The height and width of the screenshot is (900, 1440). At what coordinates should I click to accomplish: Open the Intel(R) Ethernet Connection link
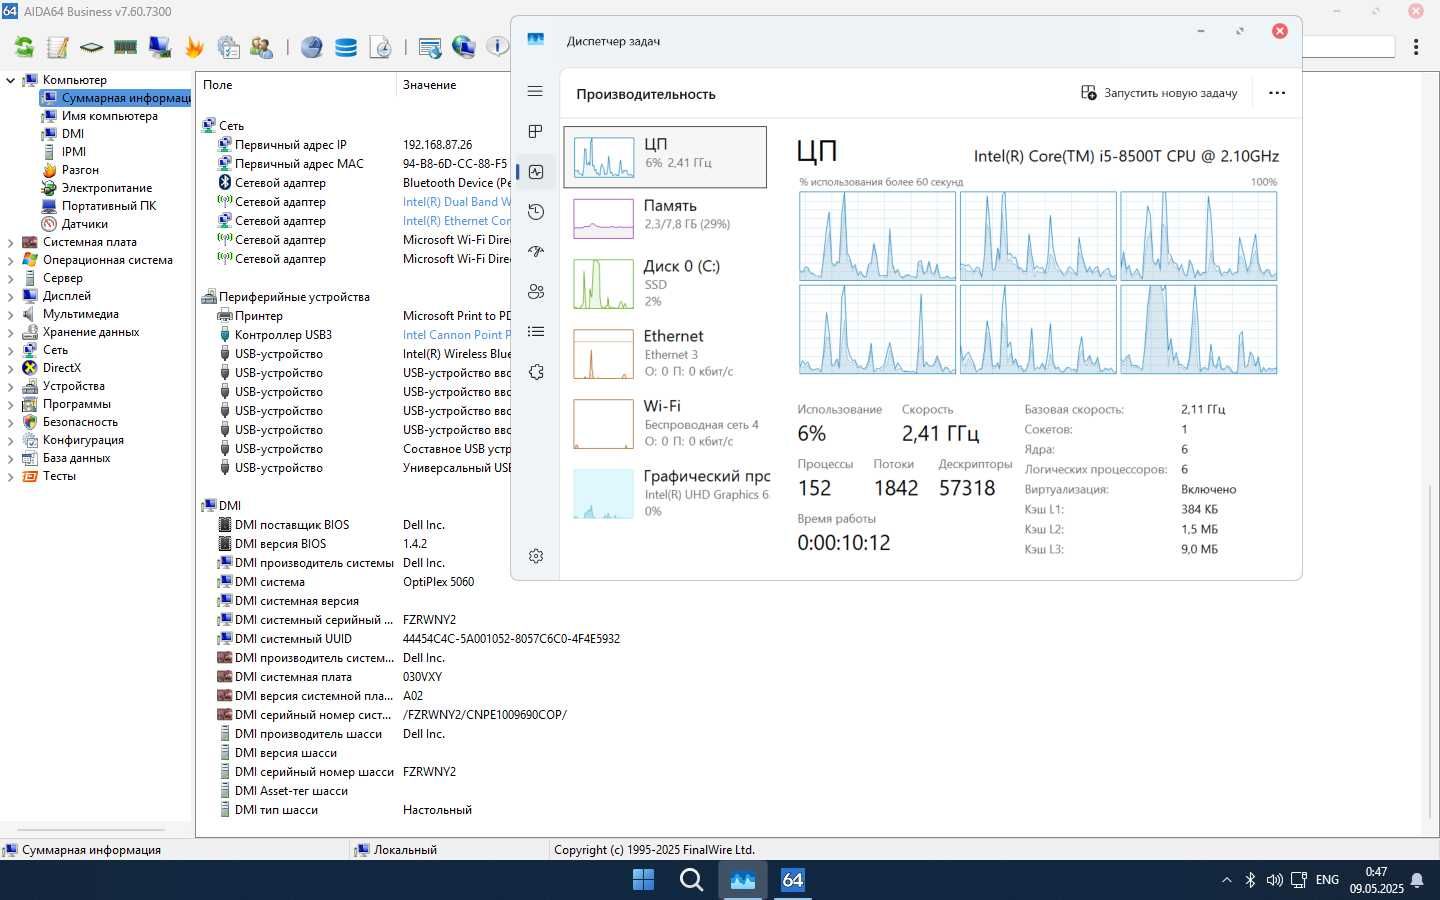[x=457, y=221]
